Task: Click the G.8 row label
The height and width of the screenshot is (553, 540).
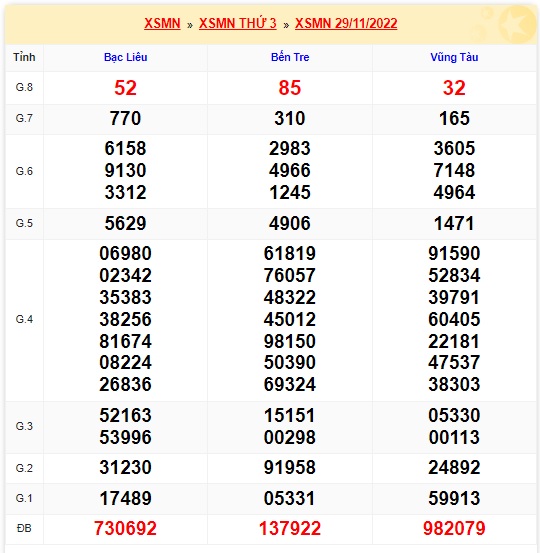Action: click(x=24, y=87)
